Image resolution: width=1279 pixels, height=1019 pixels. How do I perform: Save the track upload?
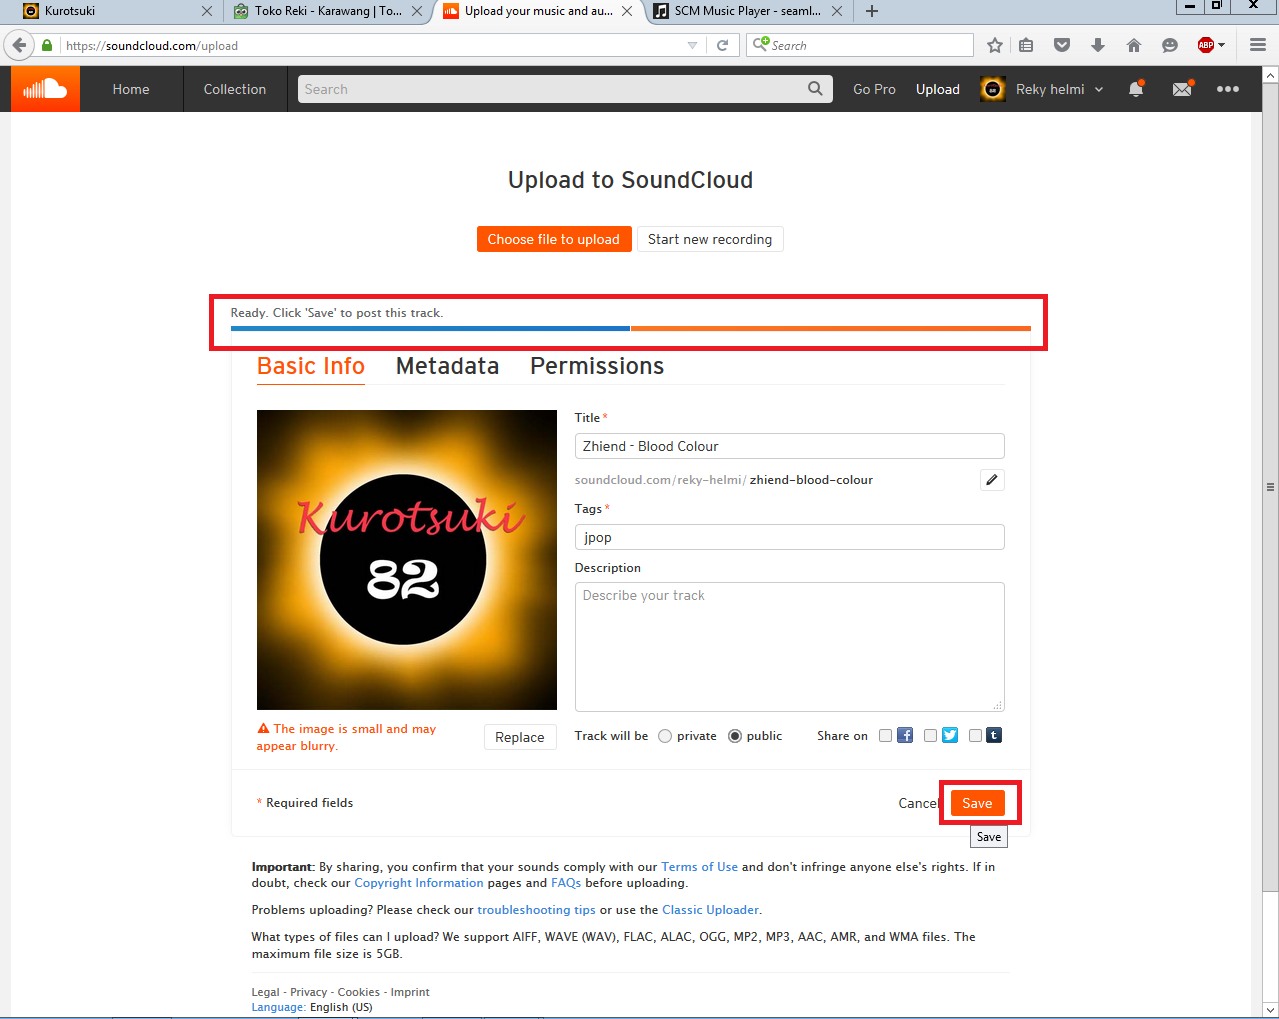977,803
